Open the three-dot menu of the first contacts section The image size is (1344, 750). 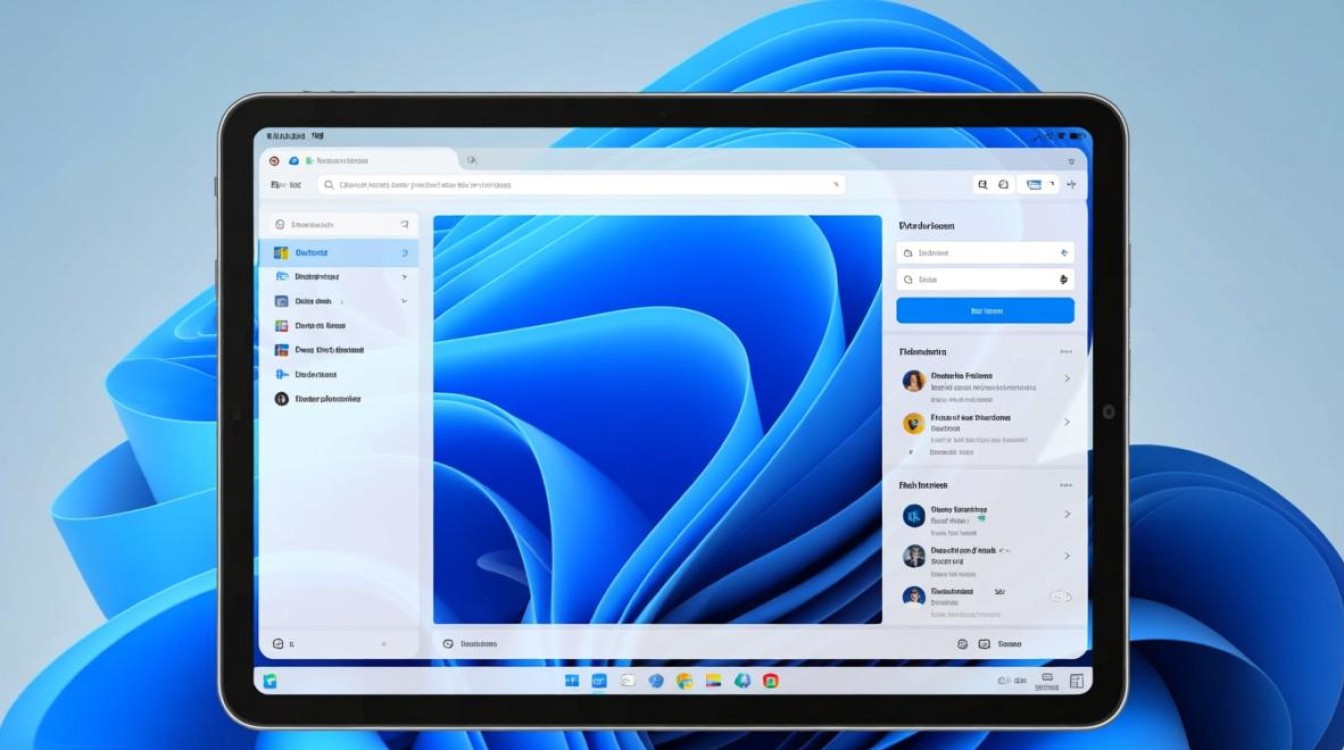[x=1066, y=352]
